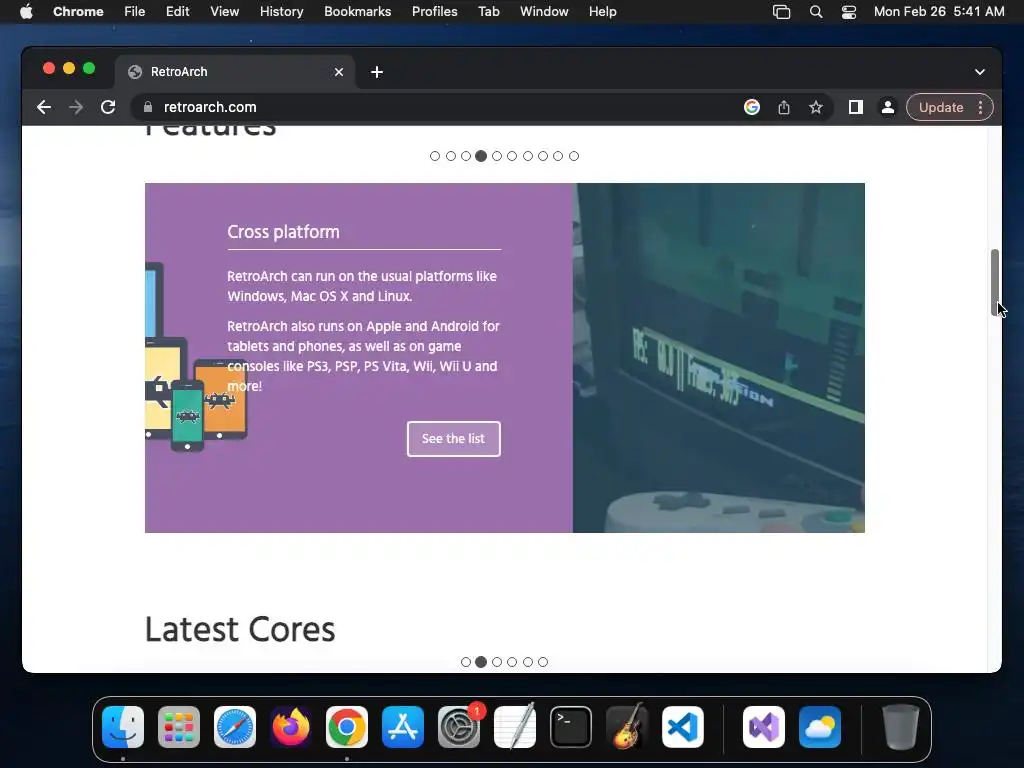Open the History menu
1024x768 pixels.
click(281, 12)
